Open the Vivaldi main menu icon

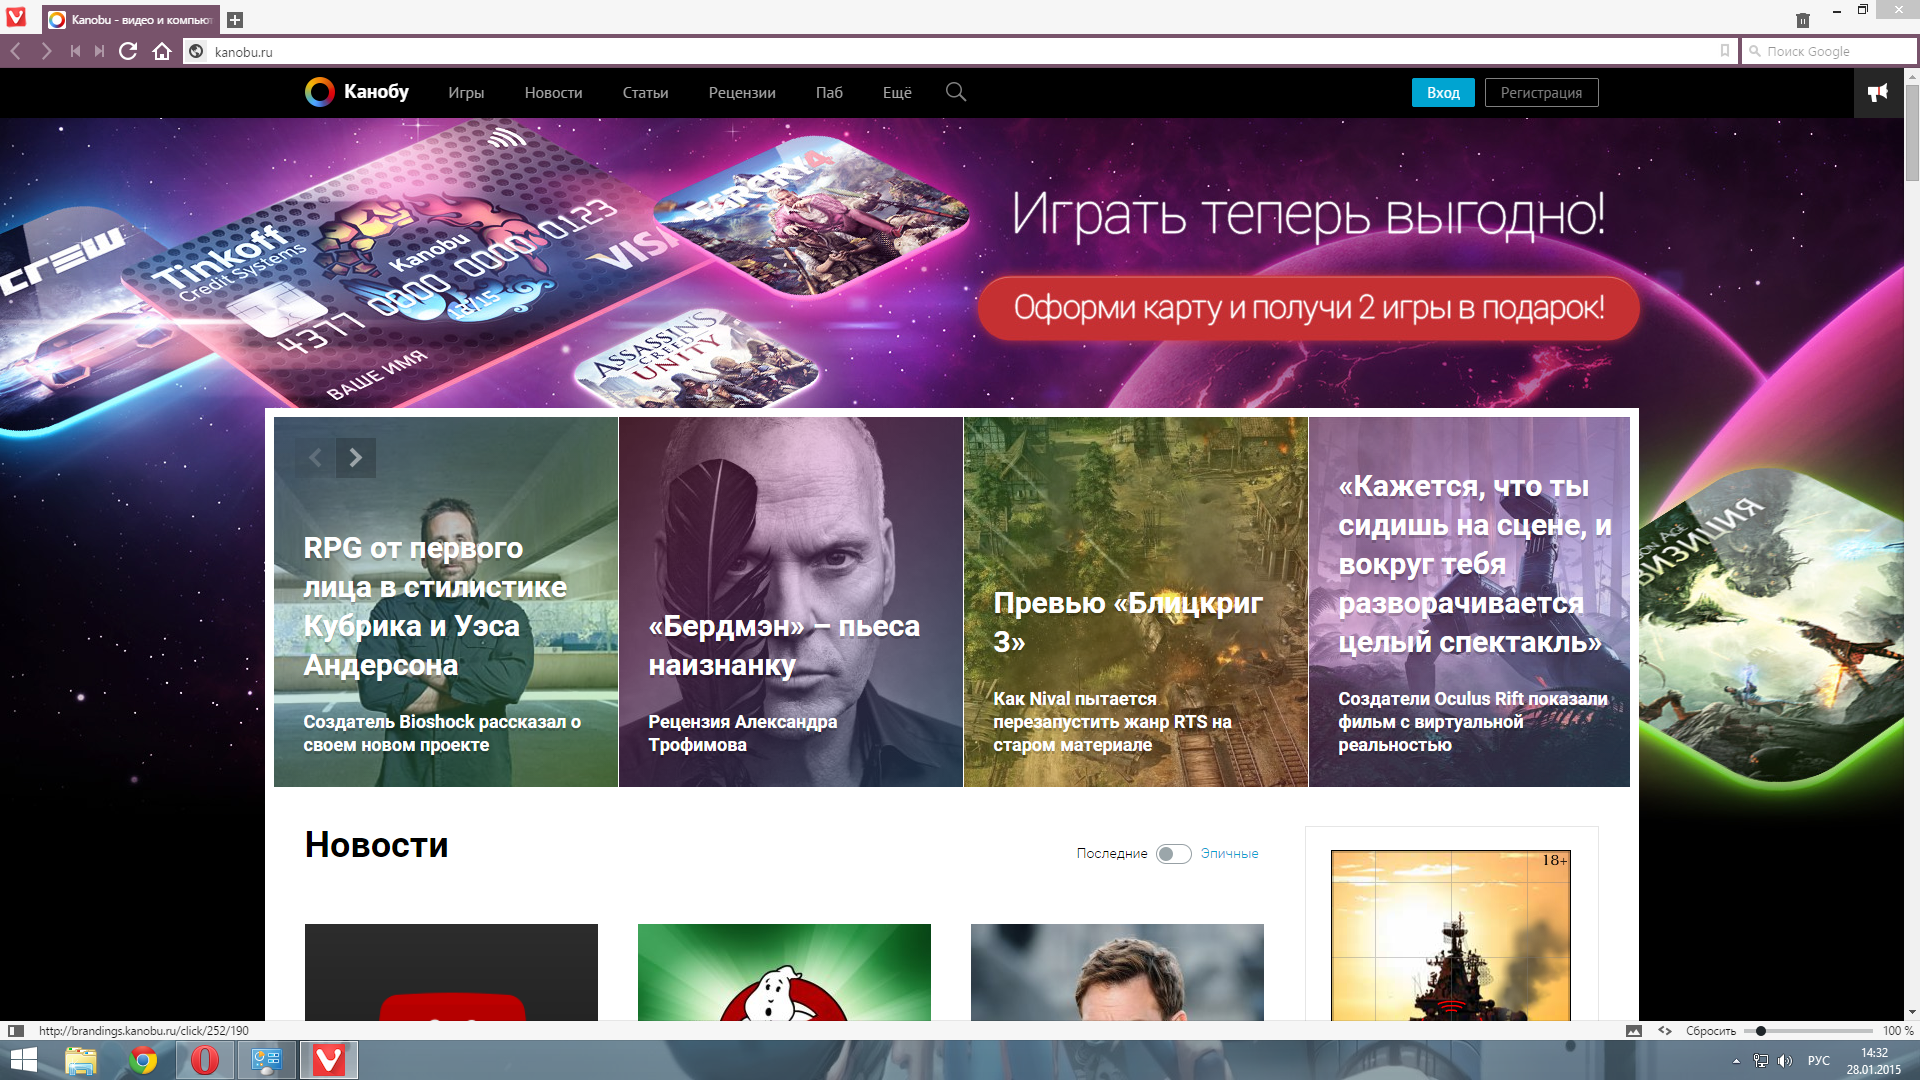(16, 18)
